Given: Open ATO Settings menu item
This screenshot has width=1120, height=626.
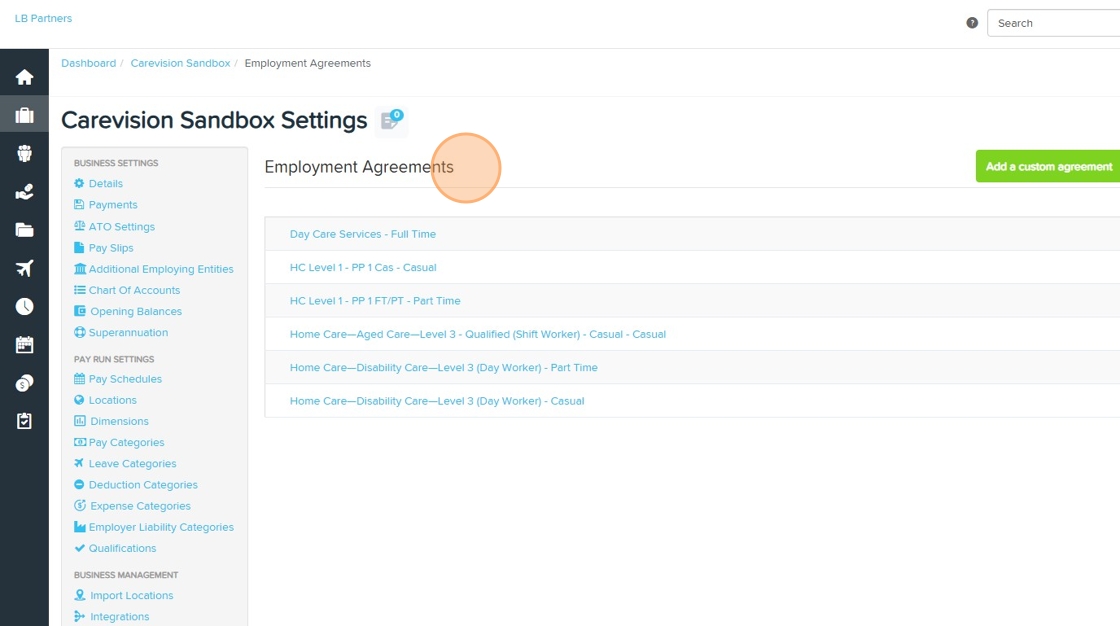Looking at the screenshot, I should [x=121, y=227].
